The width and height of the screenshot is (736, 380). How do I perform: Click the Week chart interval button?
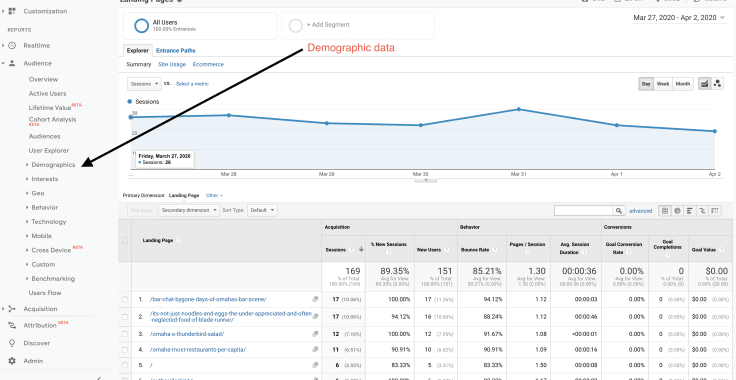tap(663, 84)
